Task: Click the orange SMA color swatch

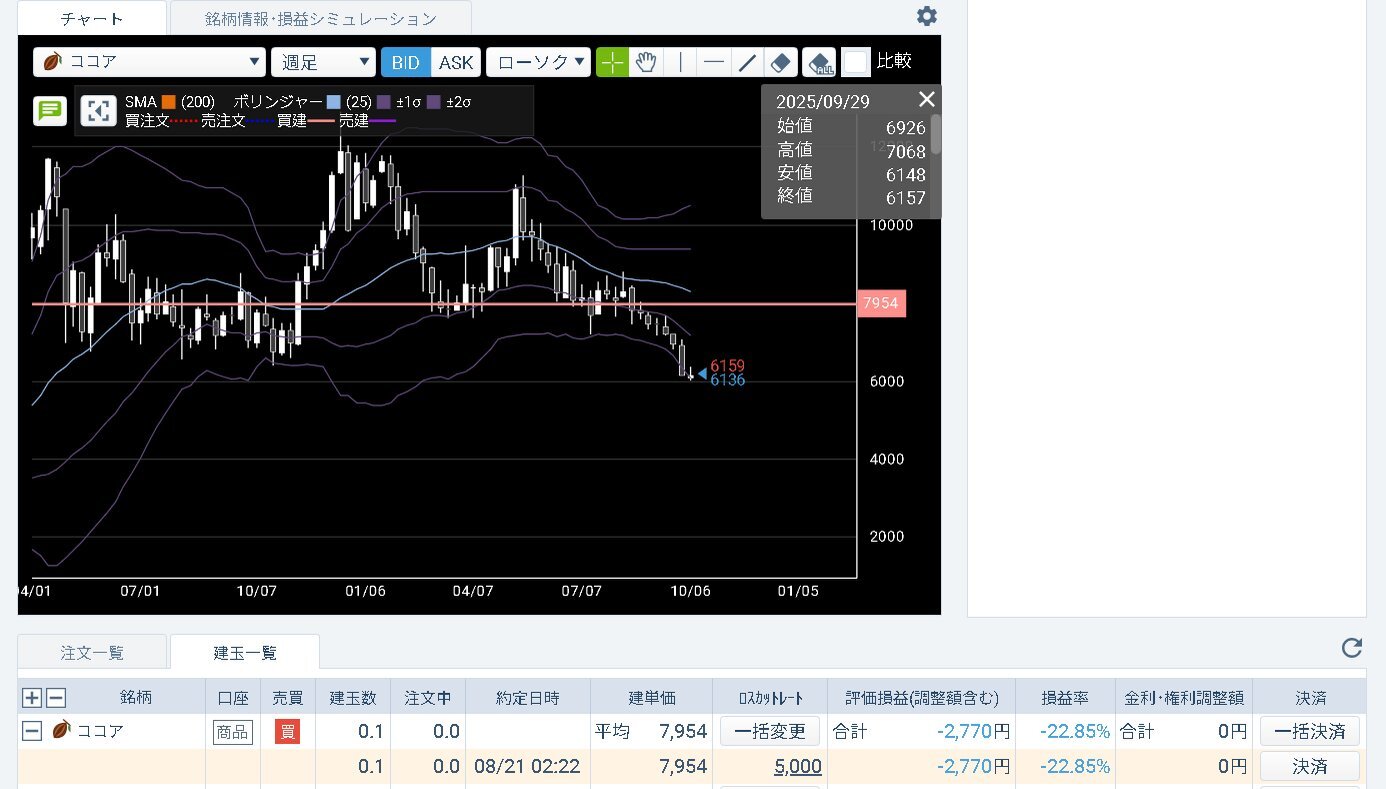Action: (x=168, y=102)
